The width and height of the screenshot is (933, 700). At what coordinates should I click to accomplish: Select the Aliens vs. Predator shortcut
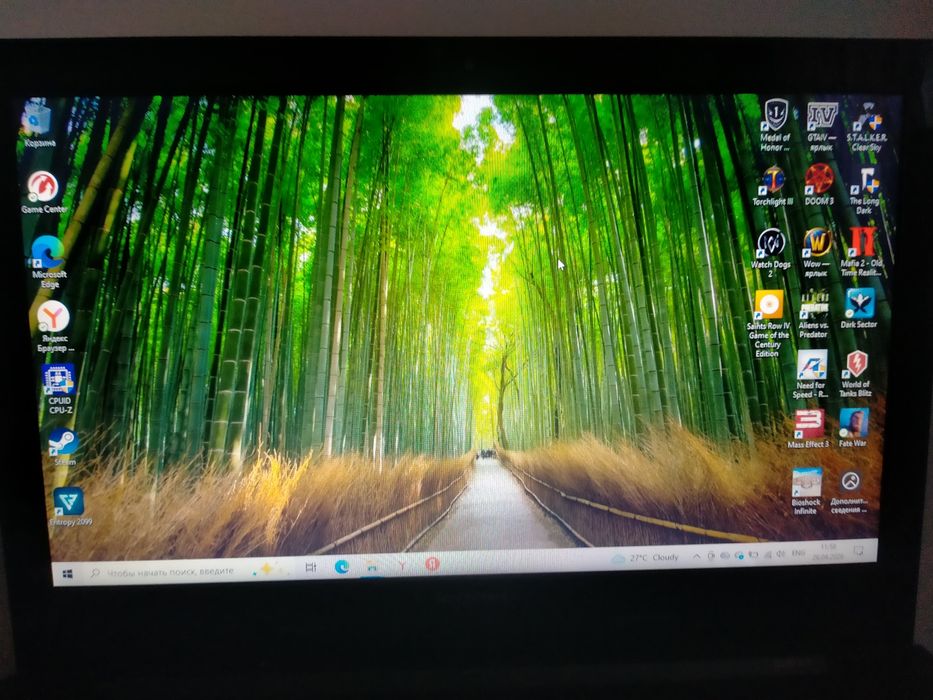point(813,315)
